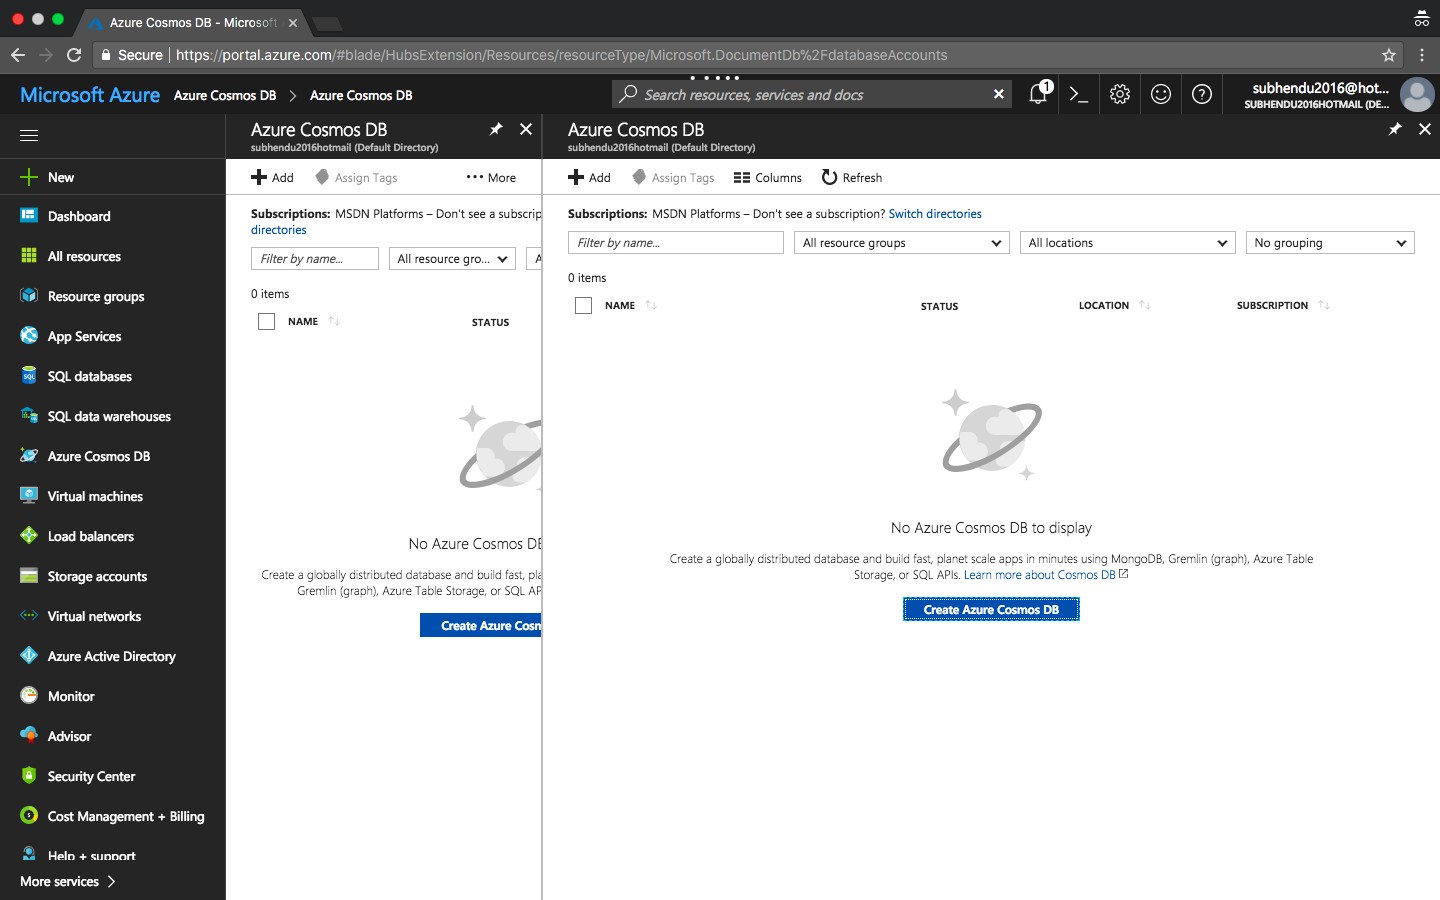
Task: Click the SQL data warehouses icon
Action: click(x=29, y=416)
